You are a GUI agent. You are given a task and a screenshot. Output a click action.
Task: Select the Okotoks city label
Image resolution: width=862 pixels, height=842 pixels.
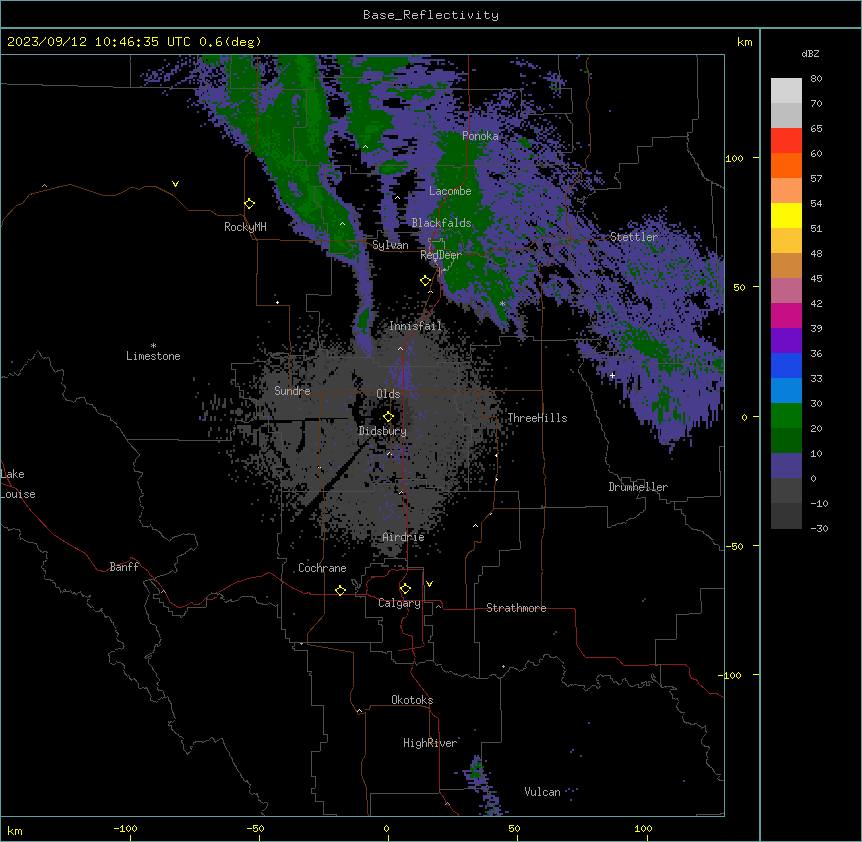(x=412, y=700)
